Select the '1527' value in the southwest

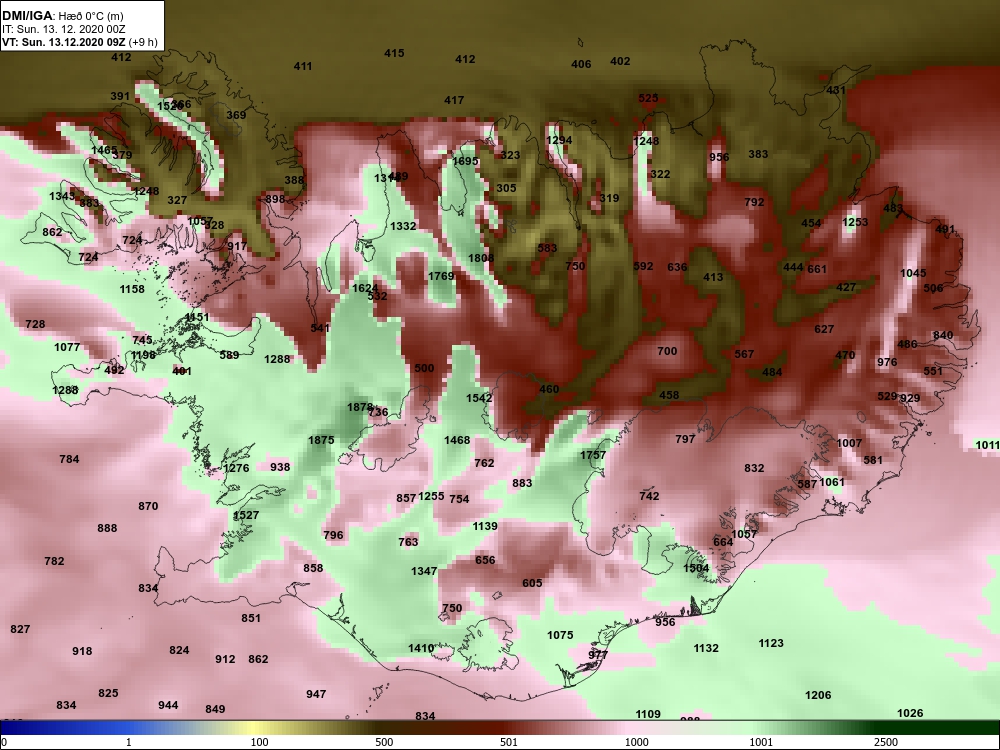pos(246,515)
